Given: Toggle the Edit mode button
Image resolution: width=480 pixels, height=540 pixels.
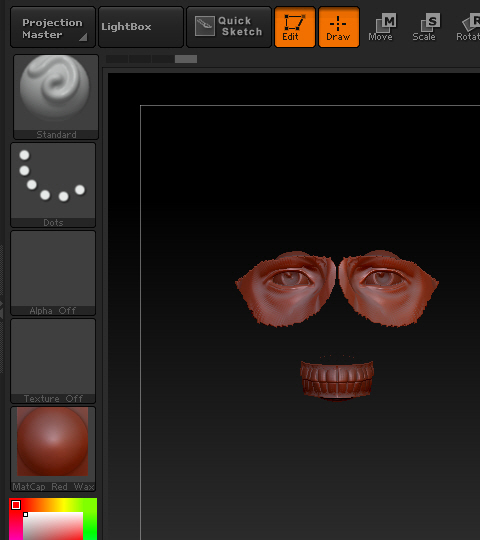Looking at the screenshot, I should point(295,27).
